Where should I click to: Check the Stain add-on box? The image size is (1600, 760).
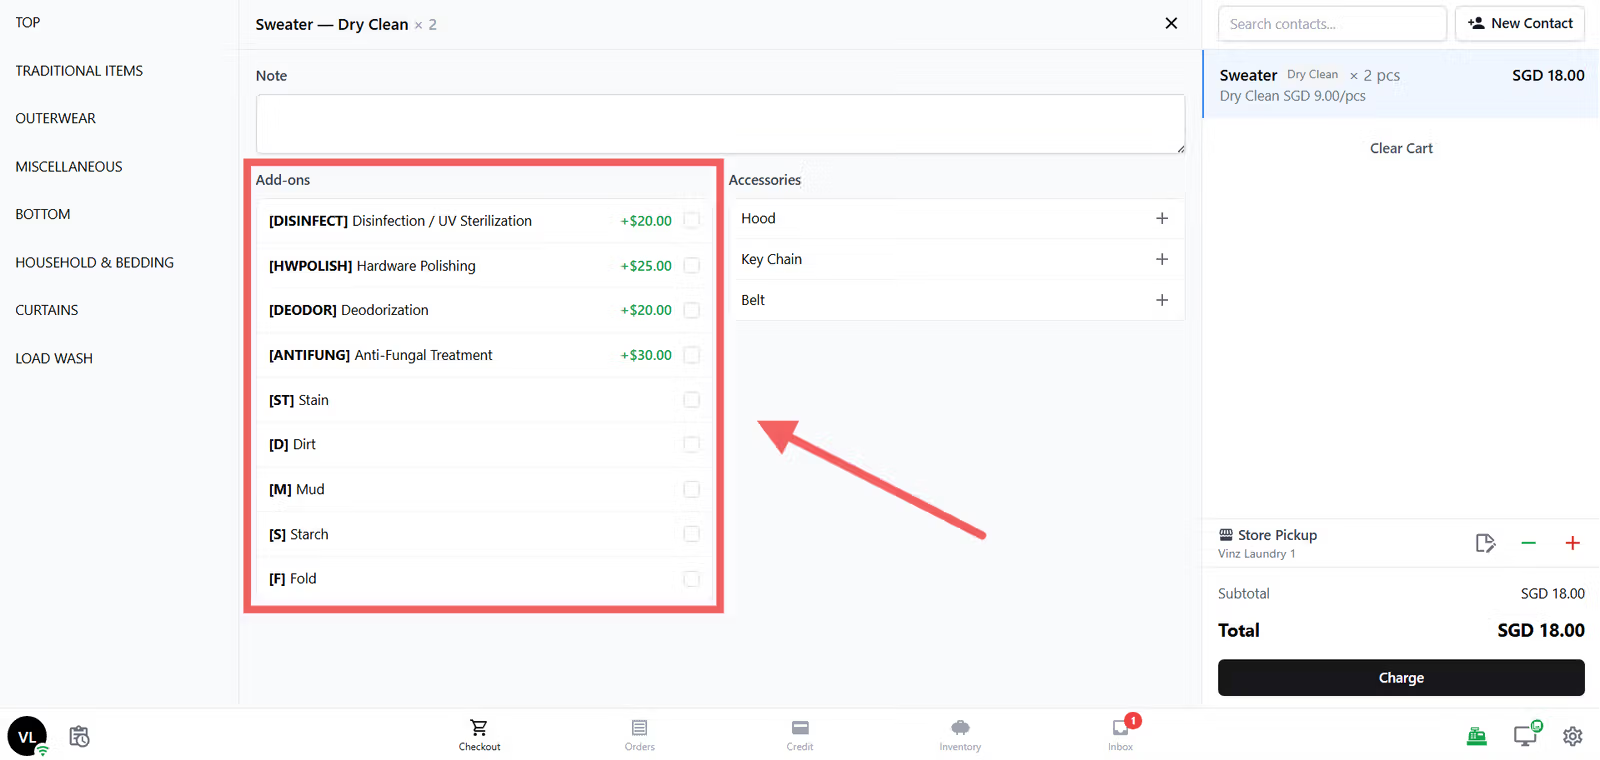pos(691,399)
